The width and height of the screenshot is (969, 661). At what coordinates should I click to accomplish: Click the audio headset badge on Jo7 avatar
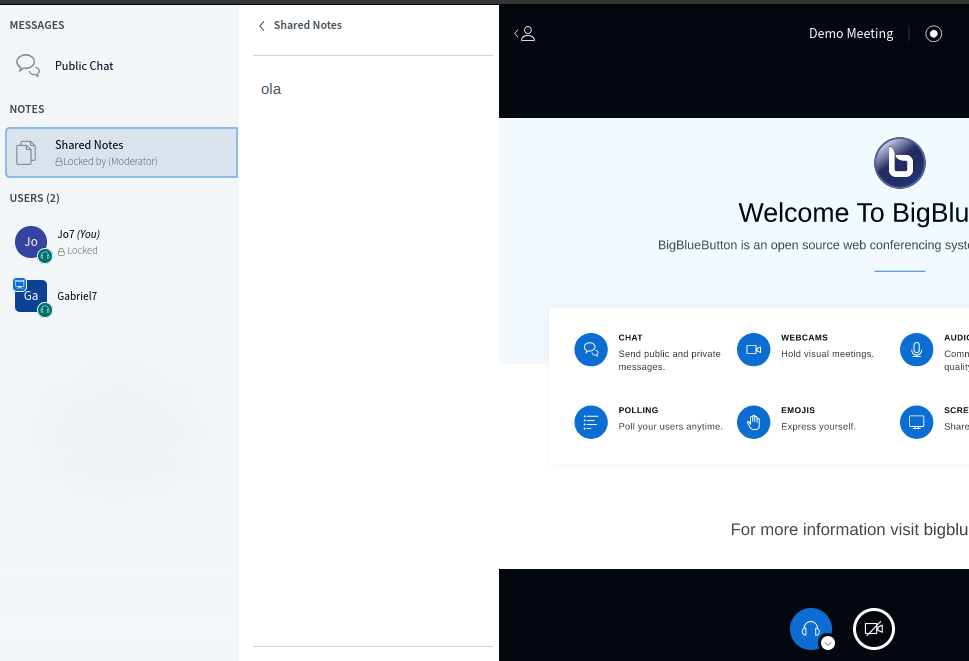(44, 256)
